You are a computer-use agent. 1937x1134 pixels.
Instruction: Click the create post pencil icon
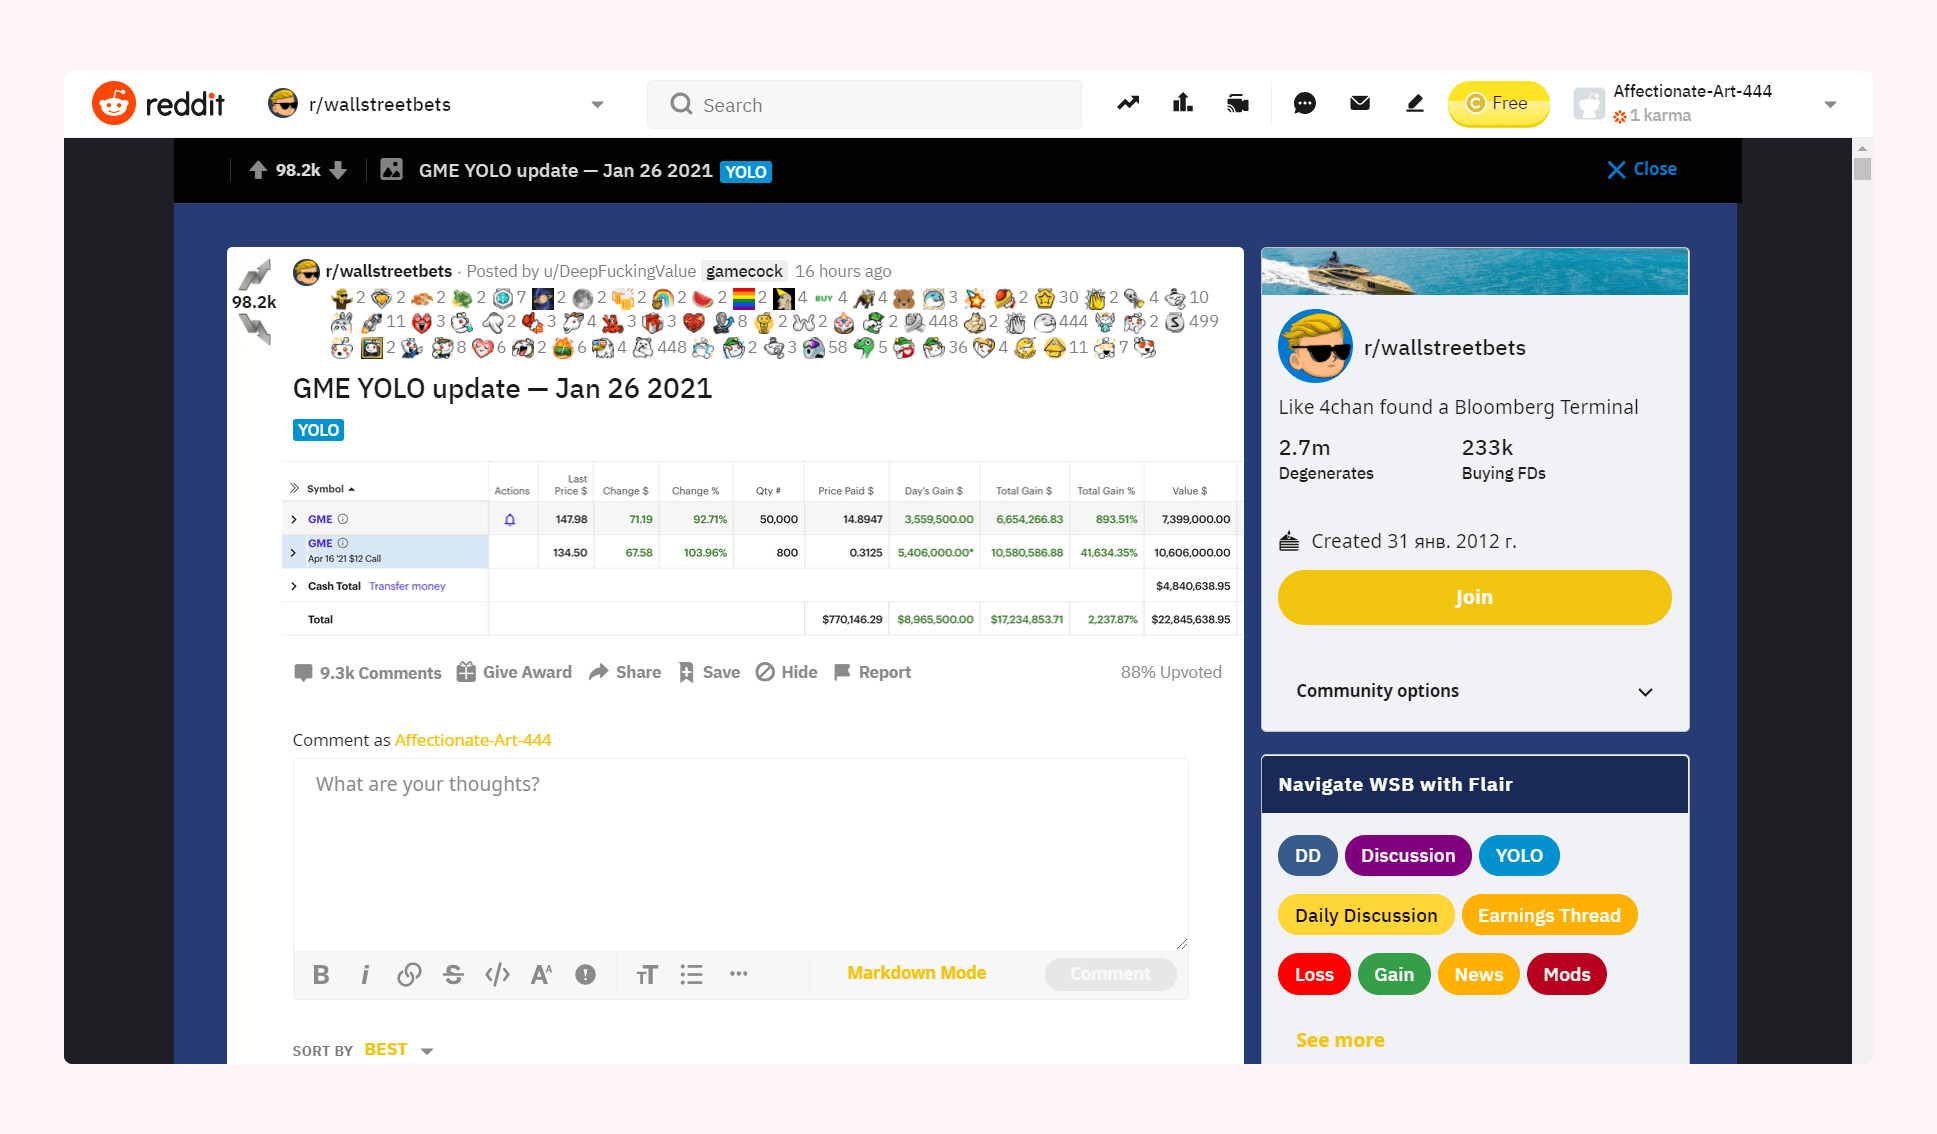1414,103
